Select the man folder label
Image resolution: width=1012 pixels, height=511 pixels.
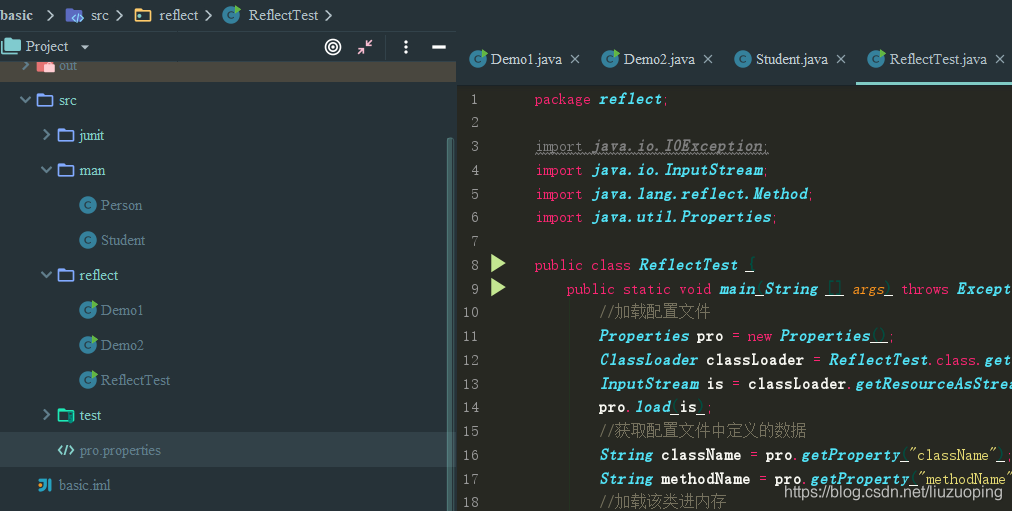coord(92,170)
